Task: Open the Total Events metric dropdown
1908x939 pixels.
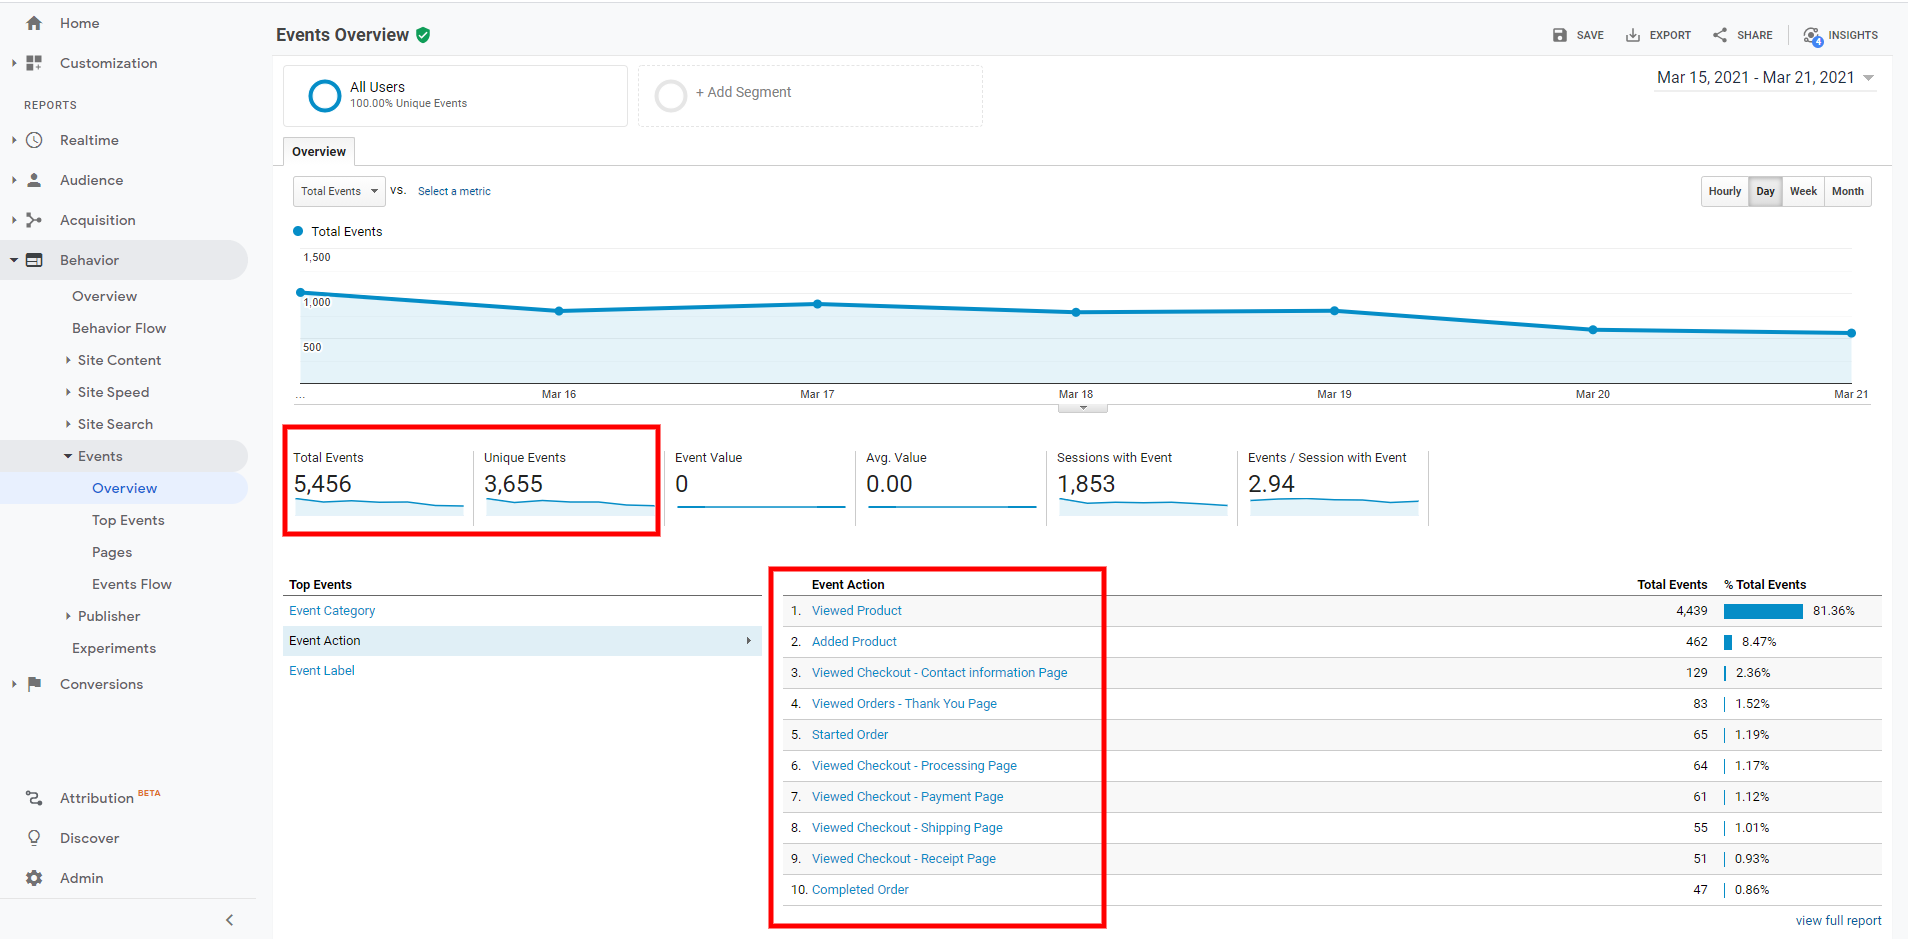Action: click(339, 191)
